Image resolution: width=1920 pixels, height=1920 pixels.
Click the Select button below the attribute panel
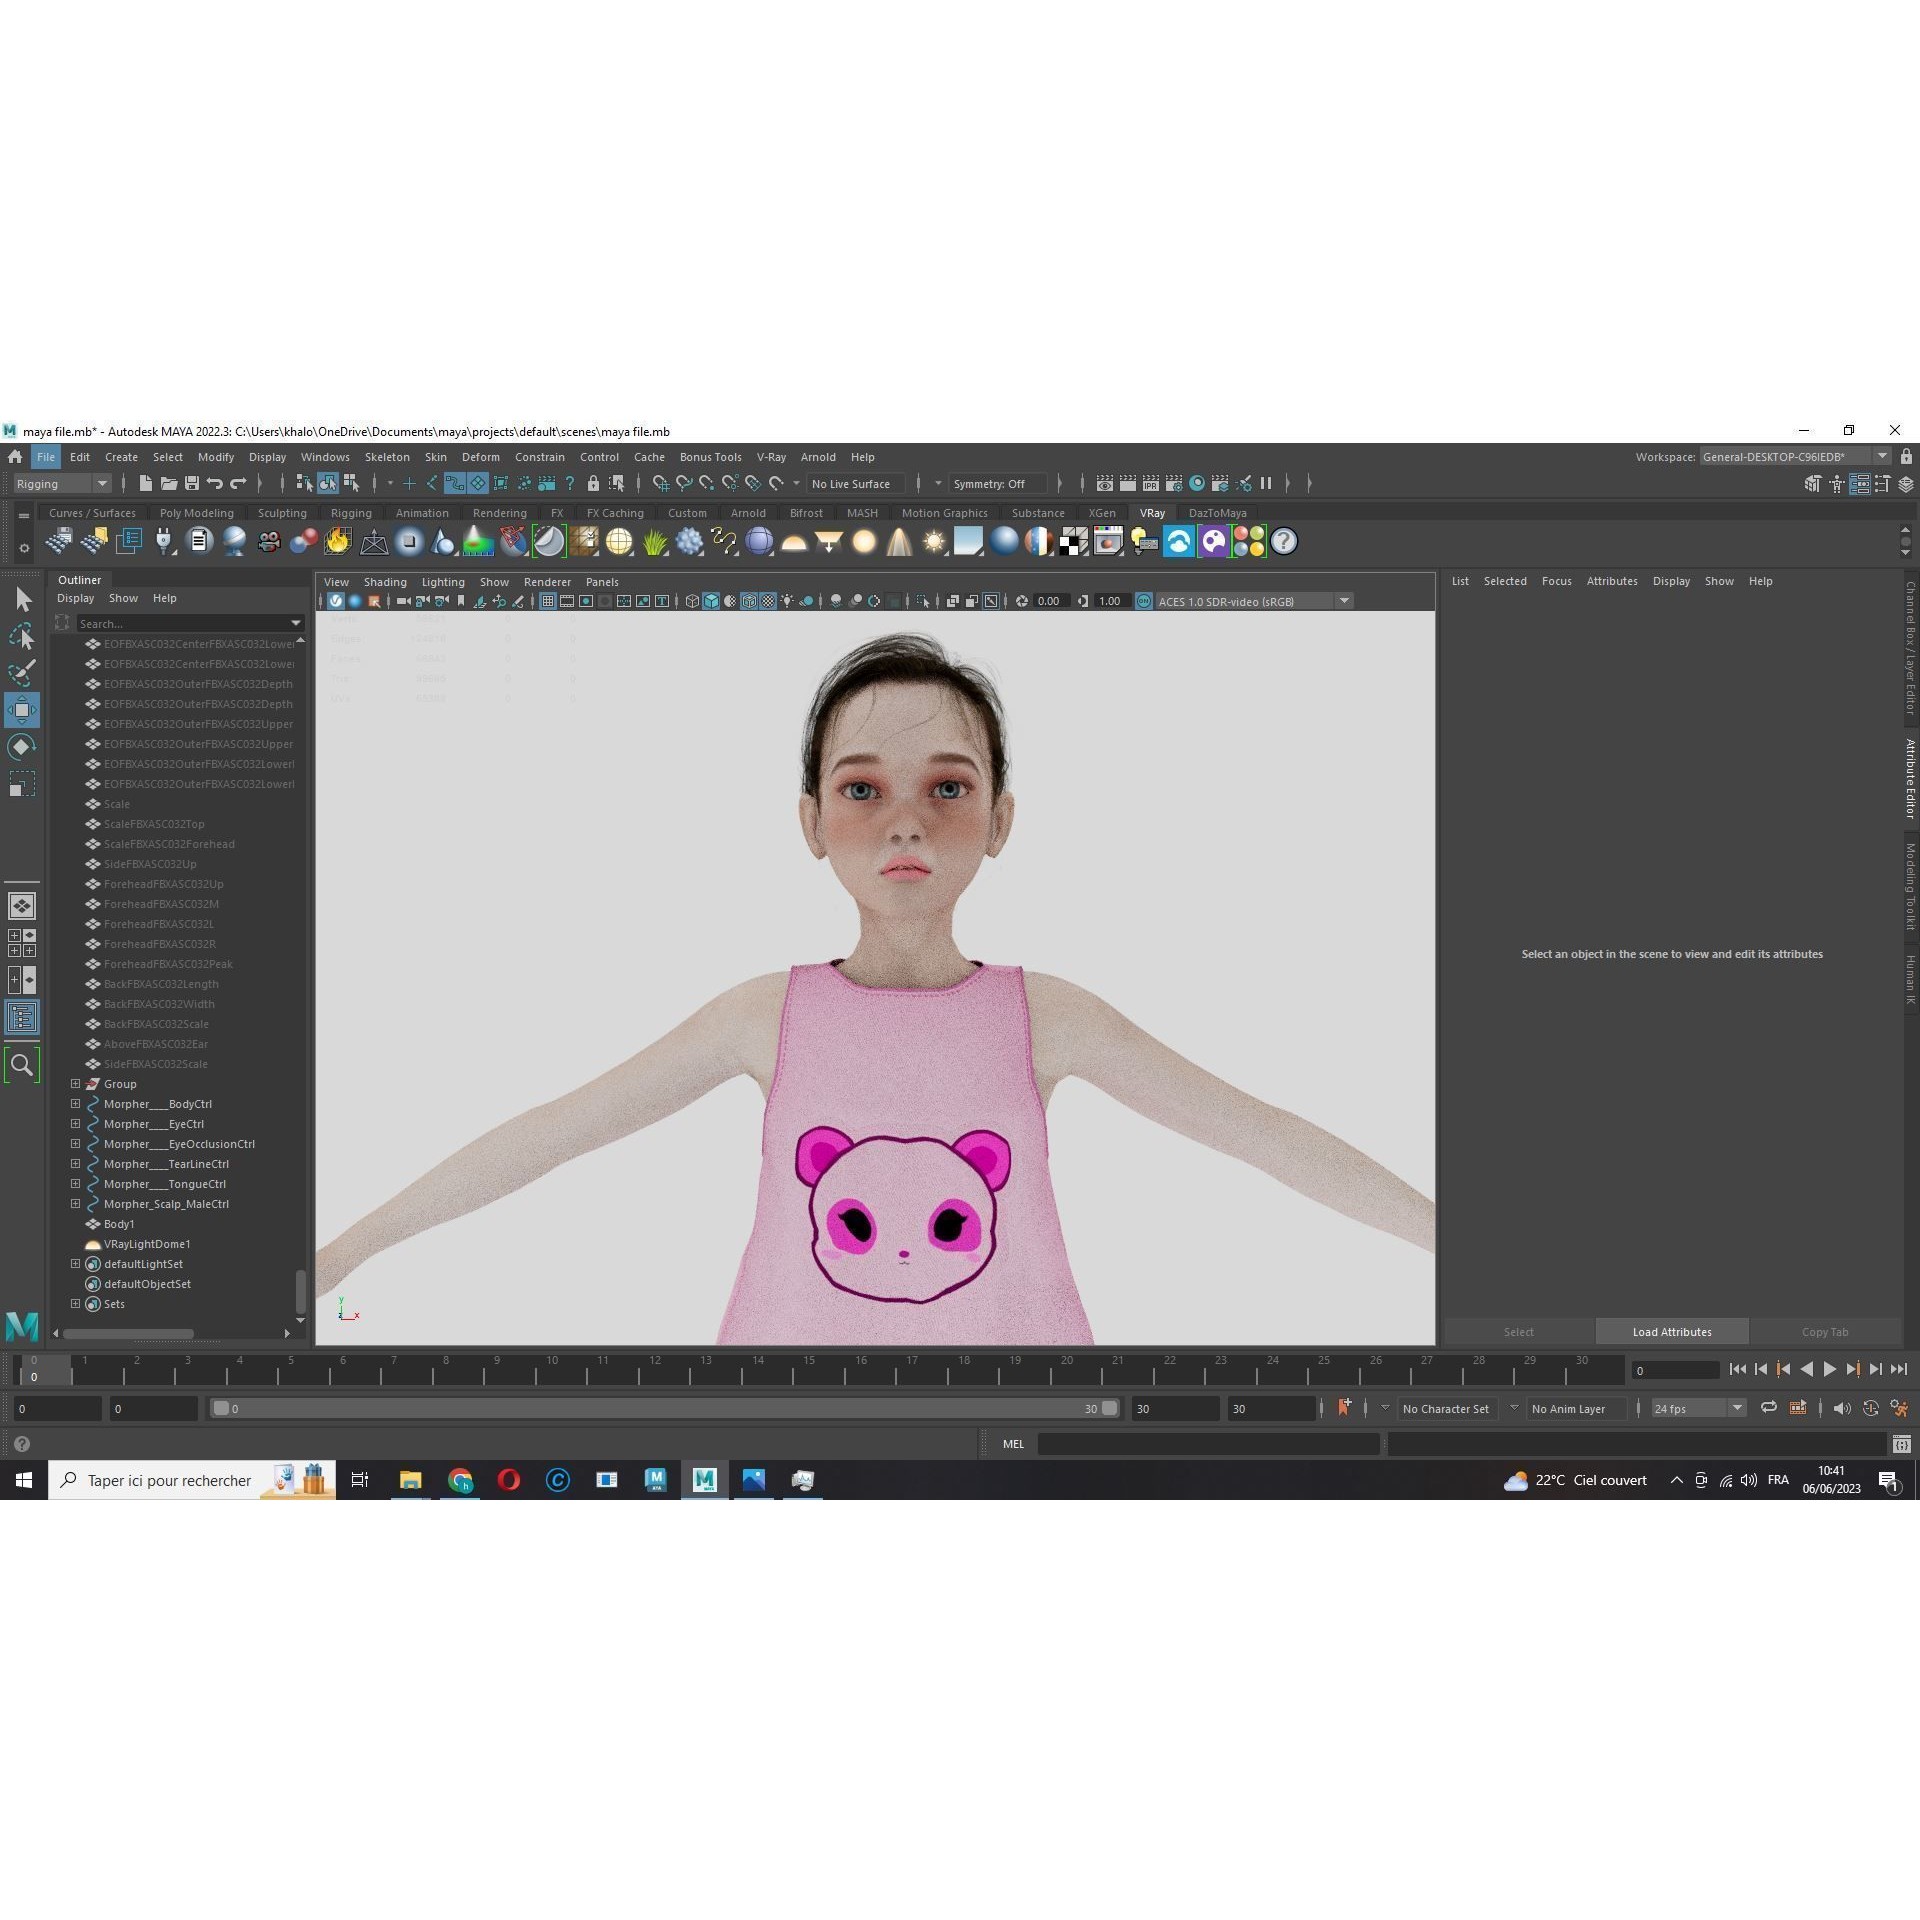click(1519, 1331)
